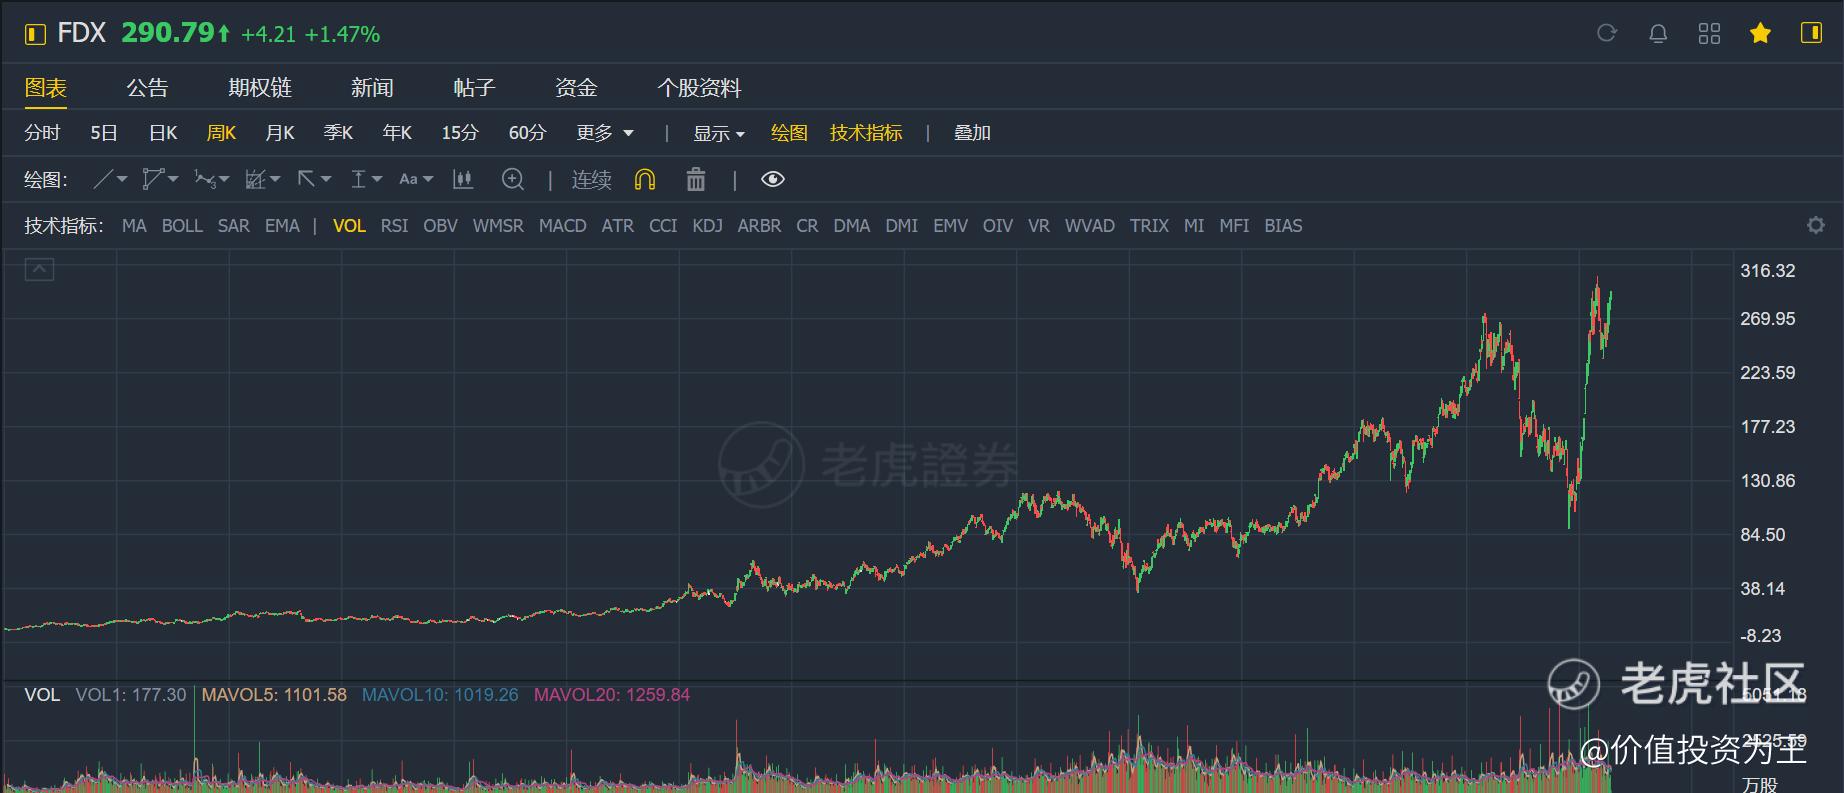Open the arrow annotation tool dropdown
1844x793 pixels.
click(x=314, y=179)
